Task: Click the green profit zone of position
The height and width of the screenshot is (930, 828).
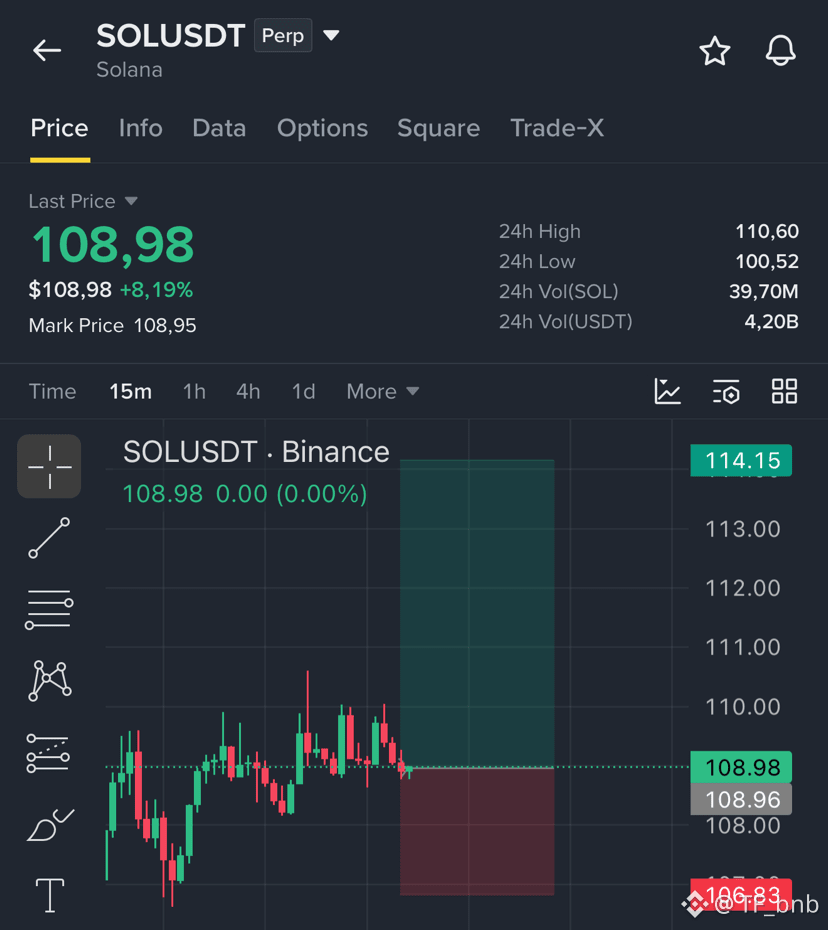Action: pyautogui.click(x=477, y=613)
